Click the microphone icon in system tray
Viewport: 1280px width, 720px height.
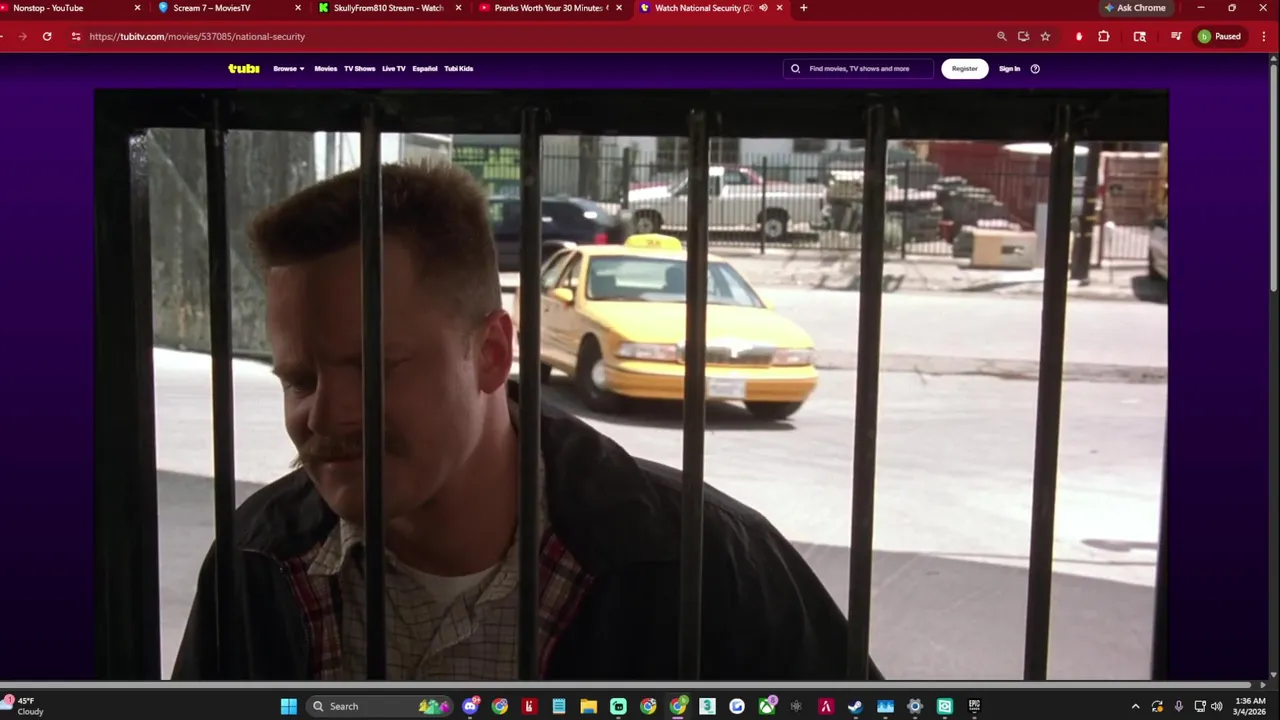point(1179,706)
